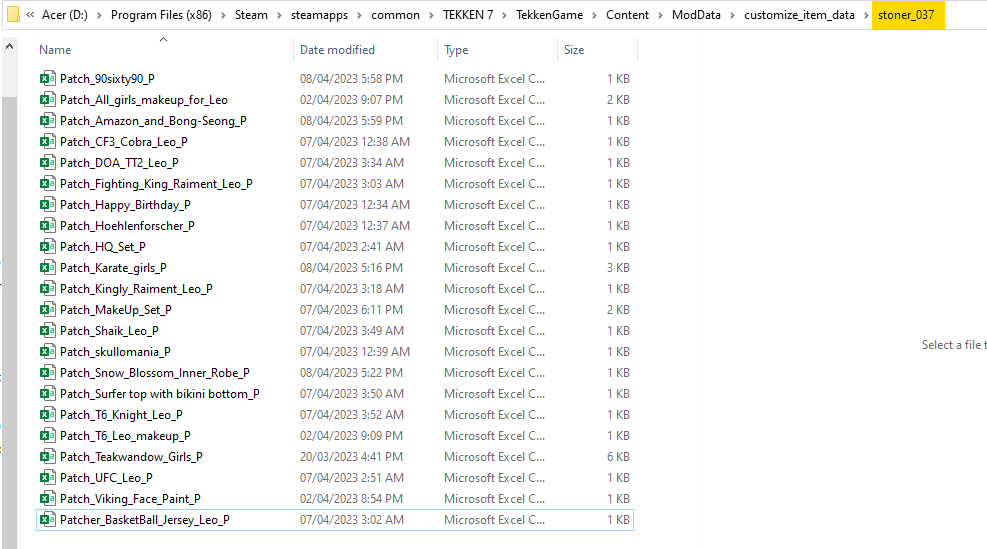Image resolution: width=987 pixels, height=549 pixels.
Task: Click the 6 KB size cell
Action: [x=618, y=456]
